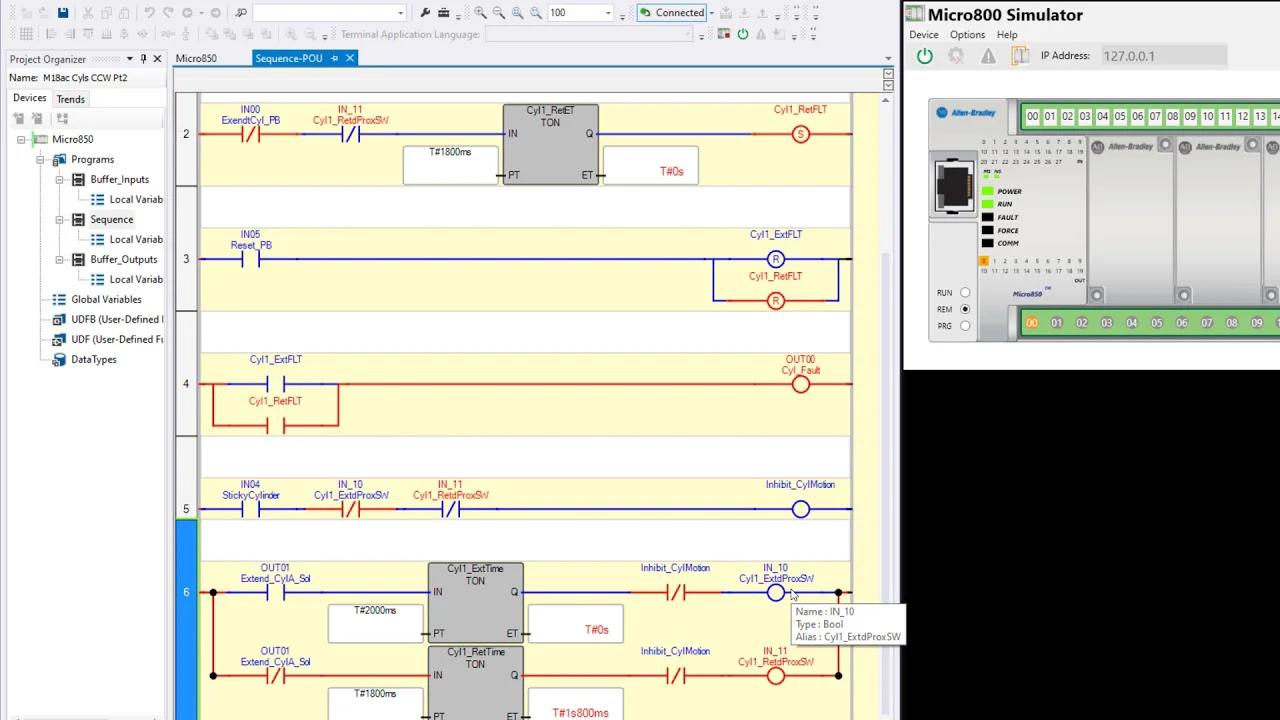Image resolution: width=1280 pixels, height=720 pixels.
Task: Click the Cyl1_Fault output coil in rung 4
Action: click(x=800, y=384)
